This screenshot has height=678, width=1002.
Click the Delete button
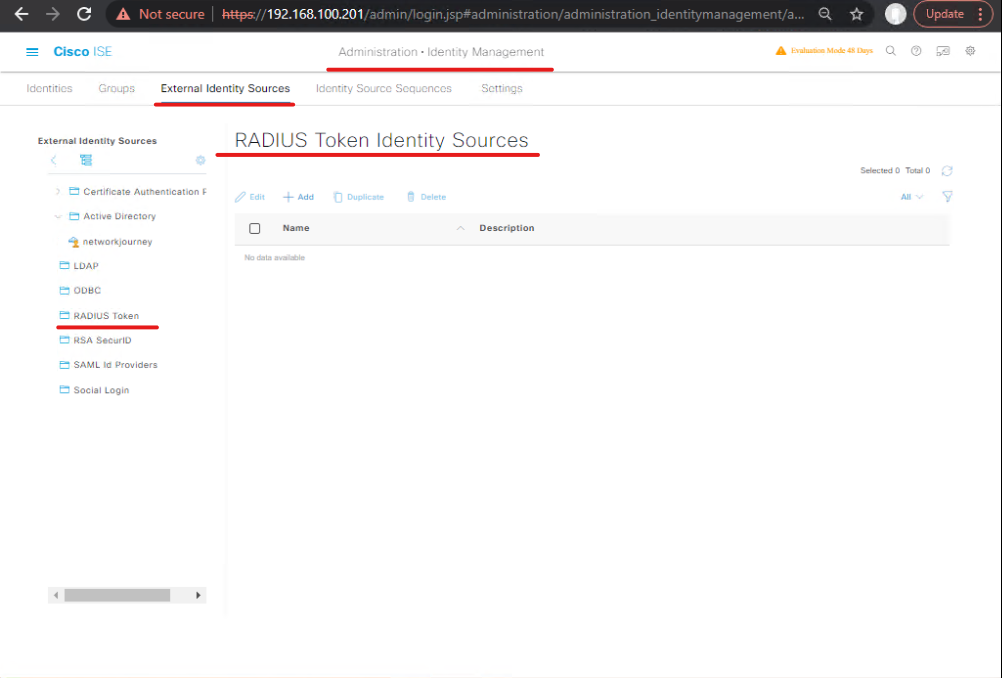pos(426,197)
